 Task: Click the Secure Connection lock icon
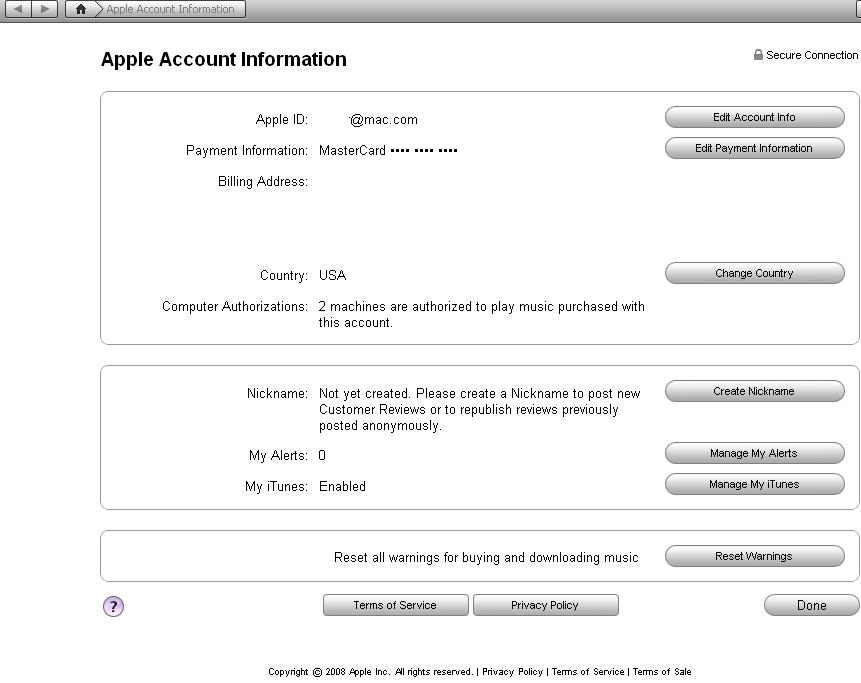tap(758, 54)
